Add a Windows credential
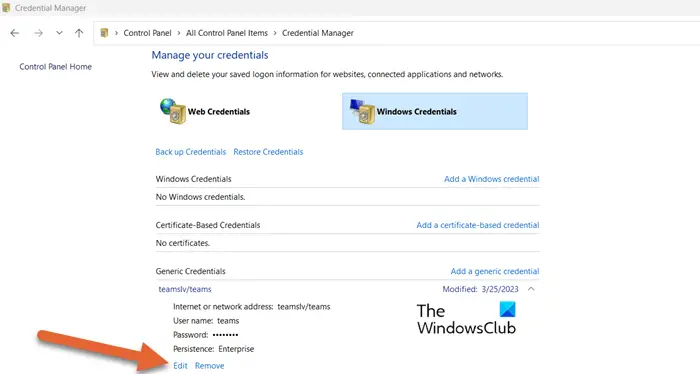 492,179
